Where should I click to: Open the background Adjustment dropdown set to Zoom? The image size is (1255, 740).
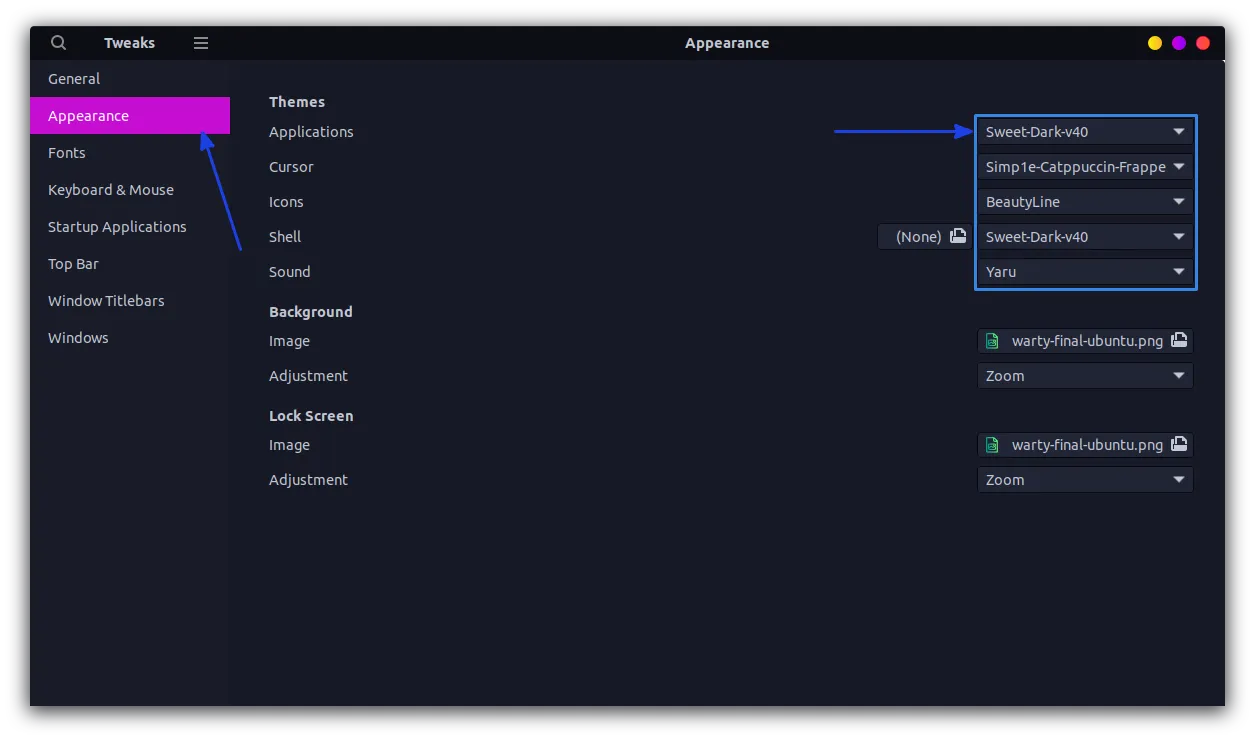[1085, 375]
